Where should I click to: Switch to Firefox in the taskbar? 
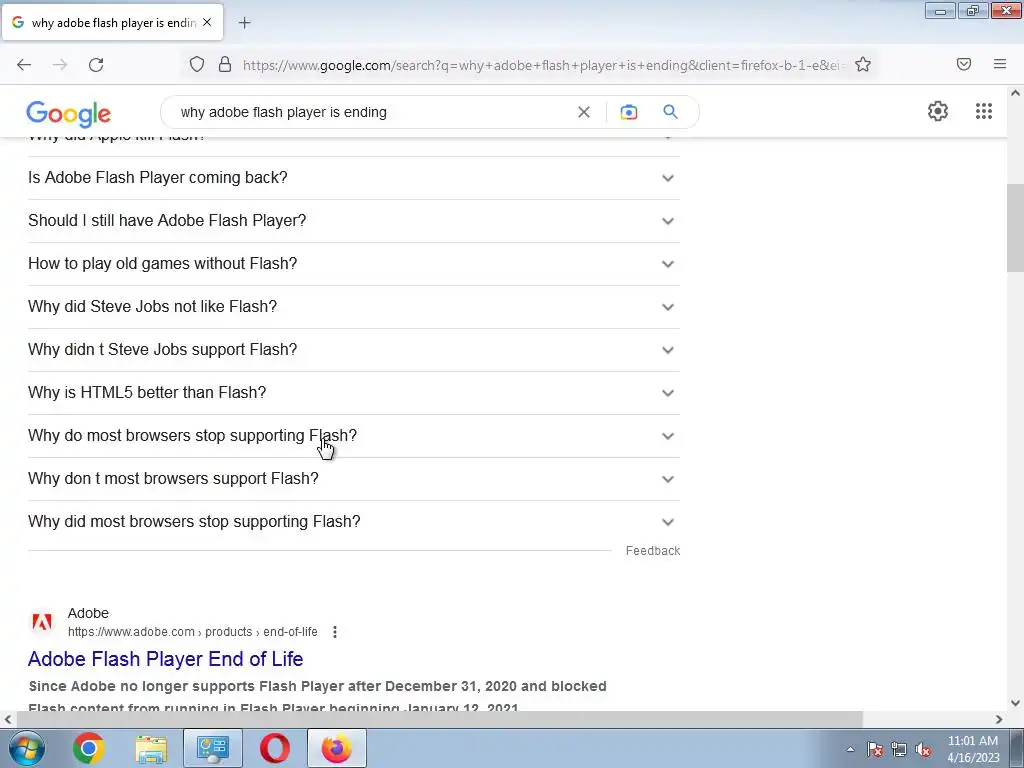pyautogui.click(x=337, y=748)
